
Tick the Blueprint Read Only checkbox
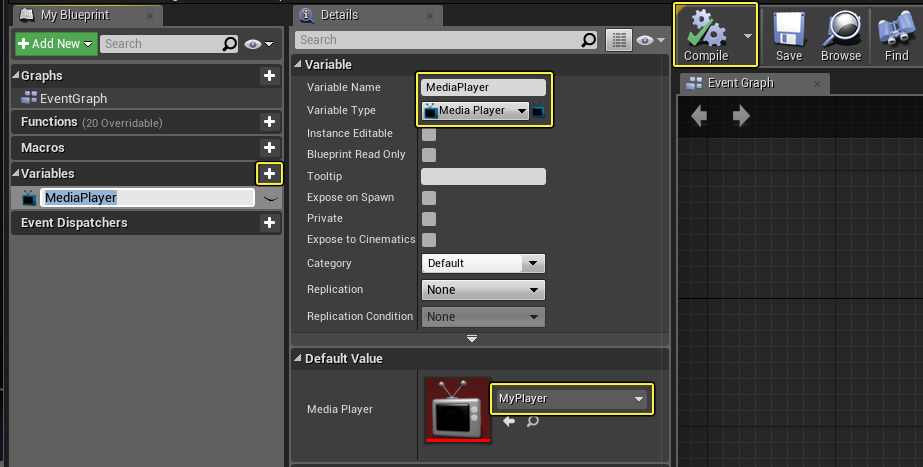pyautogui.click(x=428, y=155)
